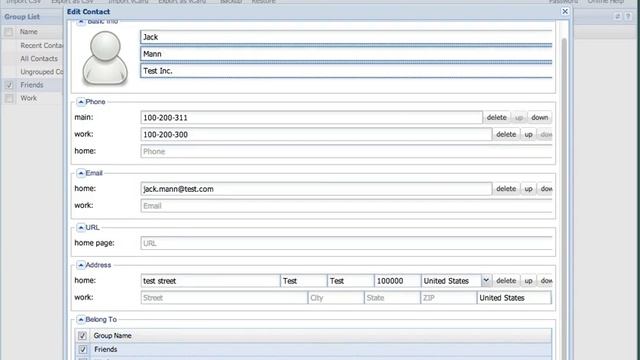This screenshot has height=360, width=640.
Task: Click the help question mark icon
Action: pos(628,16)
